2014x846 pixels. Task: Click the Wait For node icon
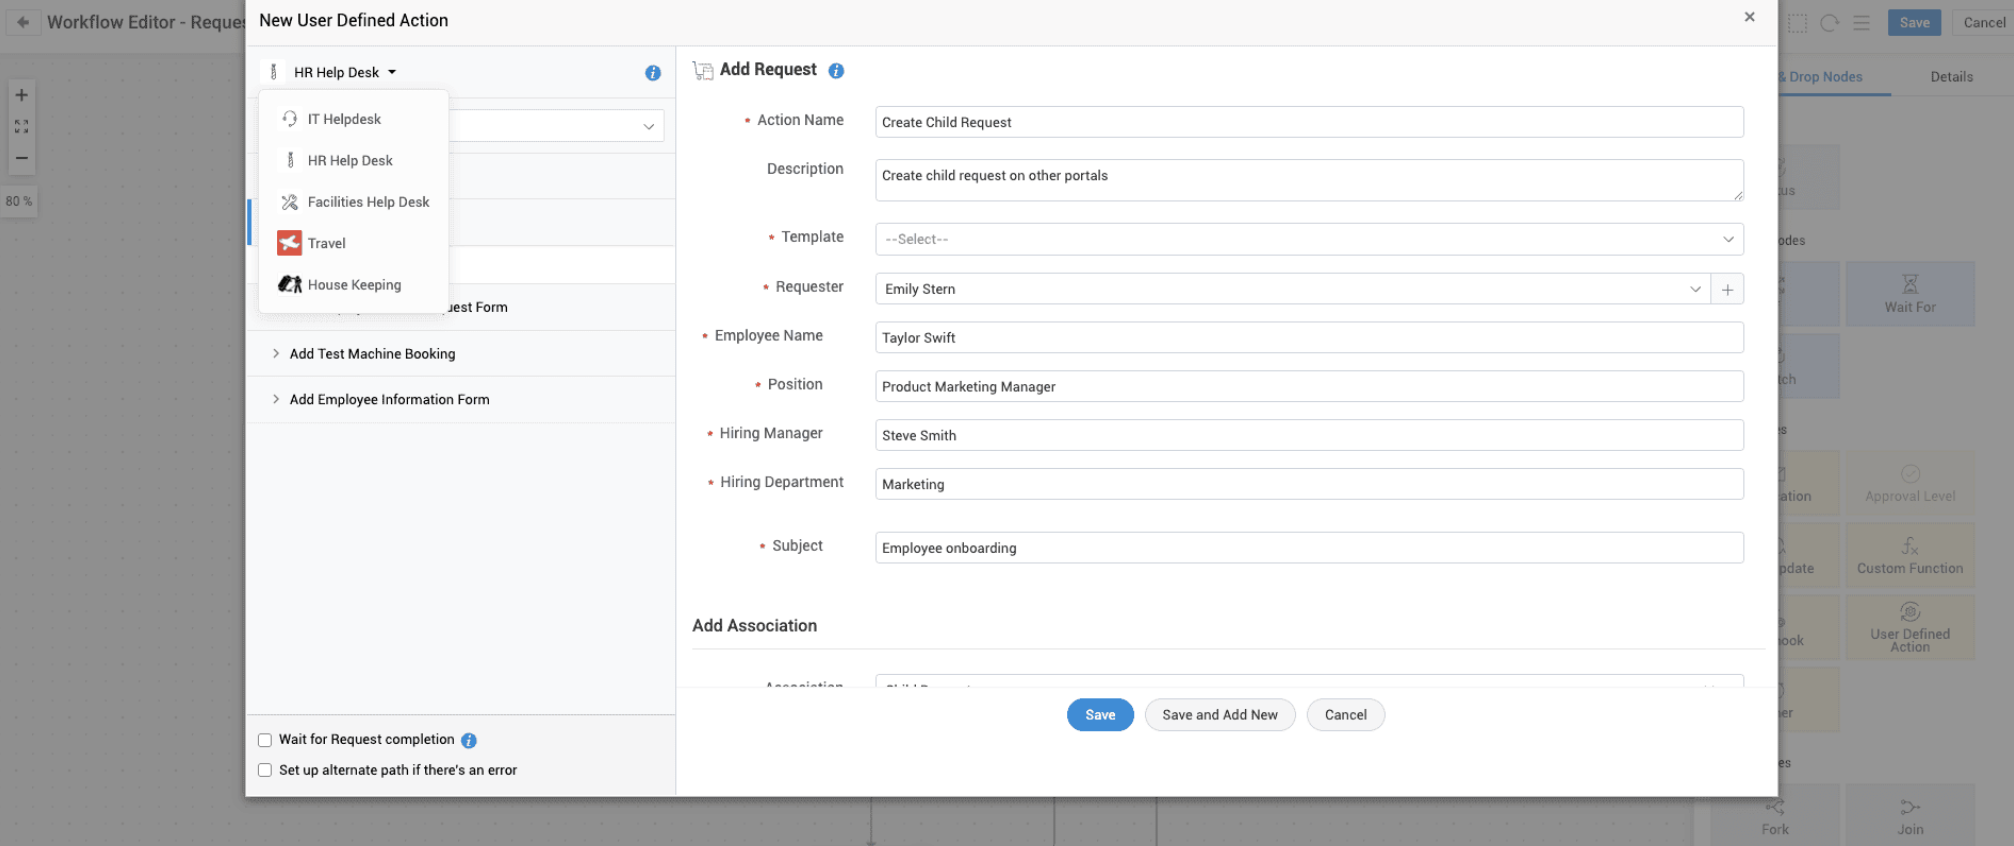point(1910,284)
